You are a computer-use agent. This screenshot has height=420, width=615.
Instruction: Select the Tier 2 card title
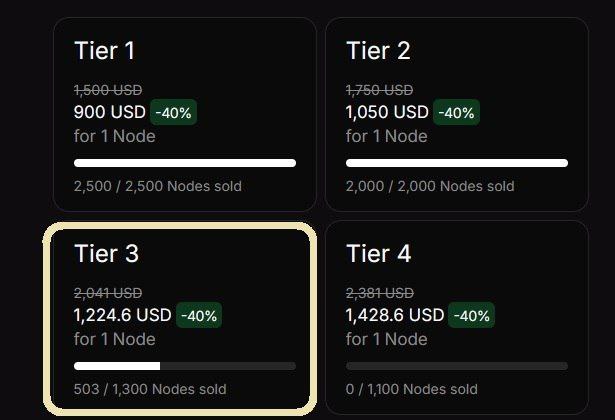(x=378, y=51)
